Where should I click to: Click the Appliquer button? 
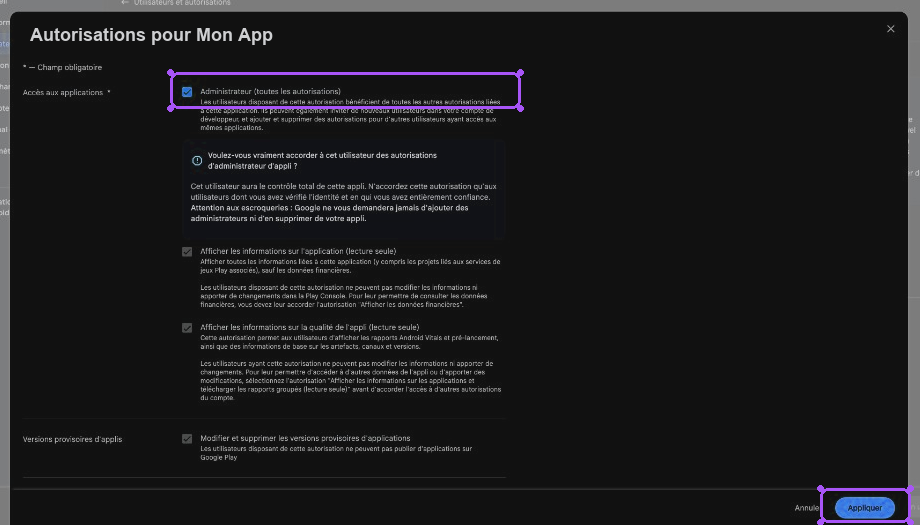click(x=864, y=508)
